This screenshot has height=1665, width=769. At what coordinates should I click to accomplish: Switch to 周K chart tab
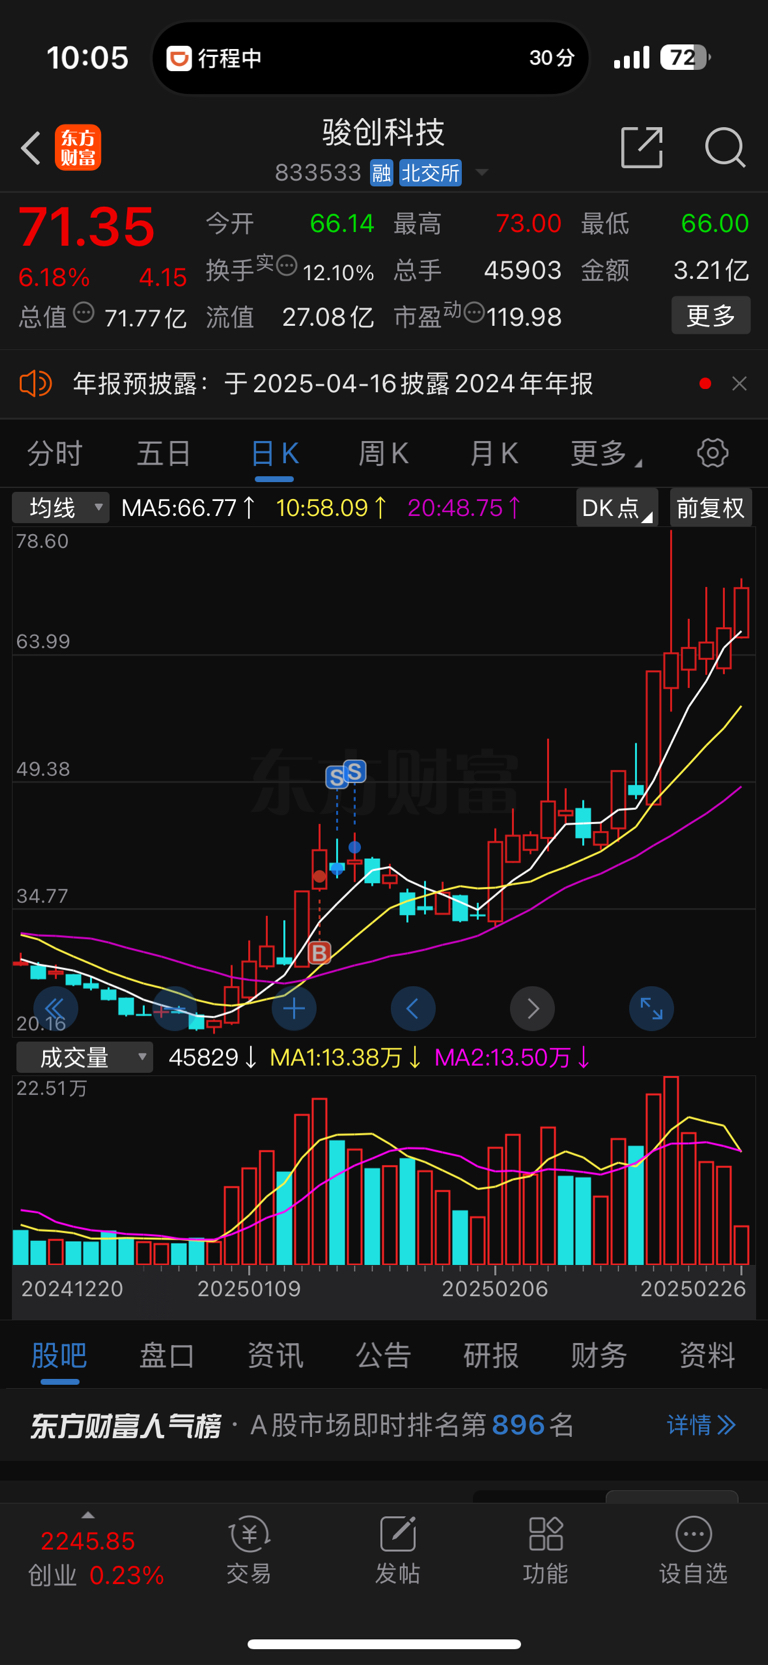click(384, 454)
